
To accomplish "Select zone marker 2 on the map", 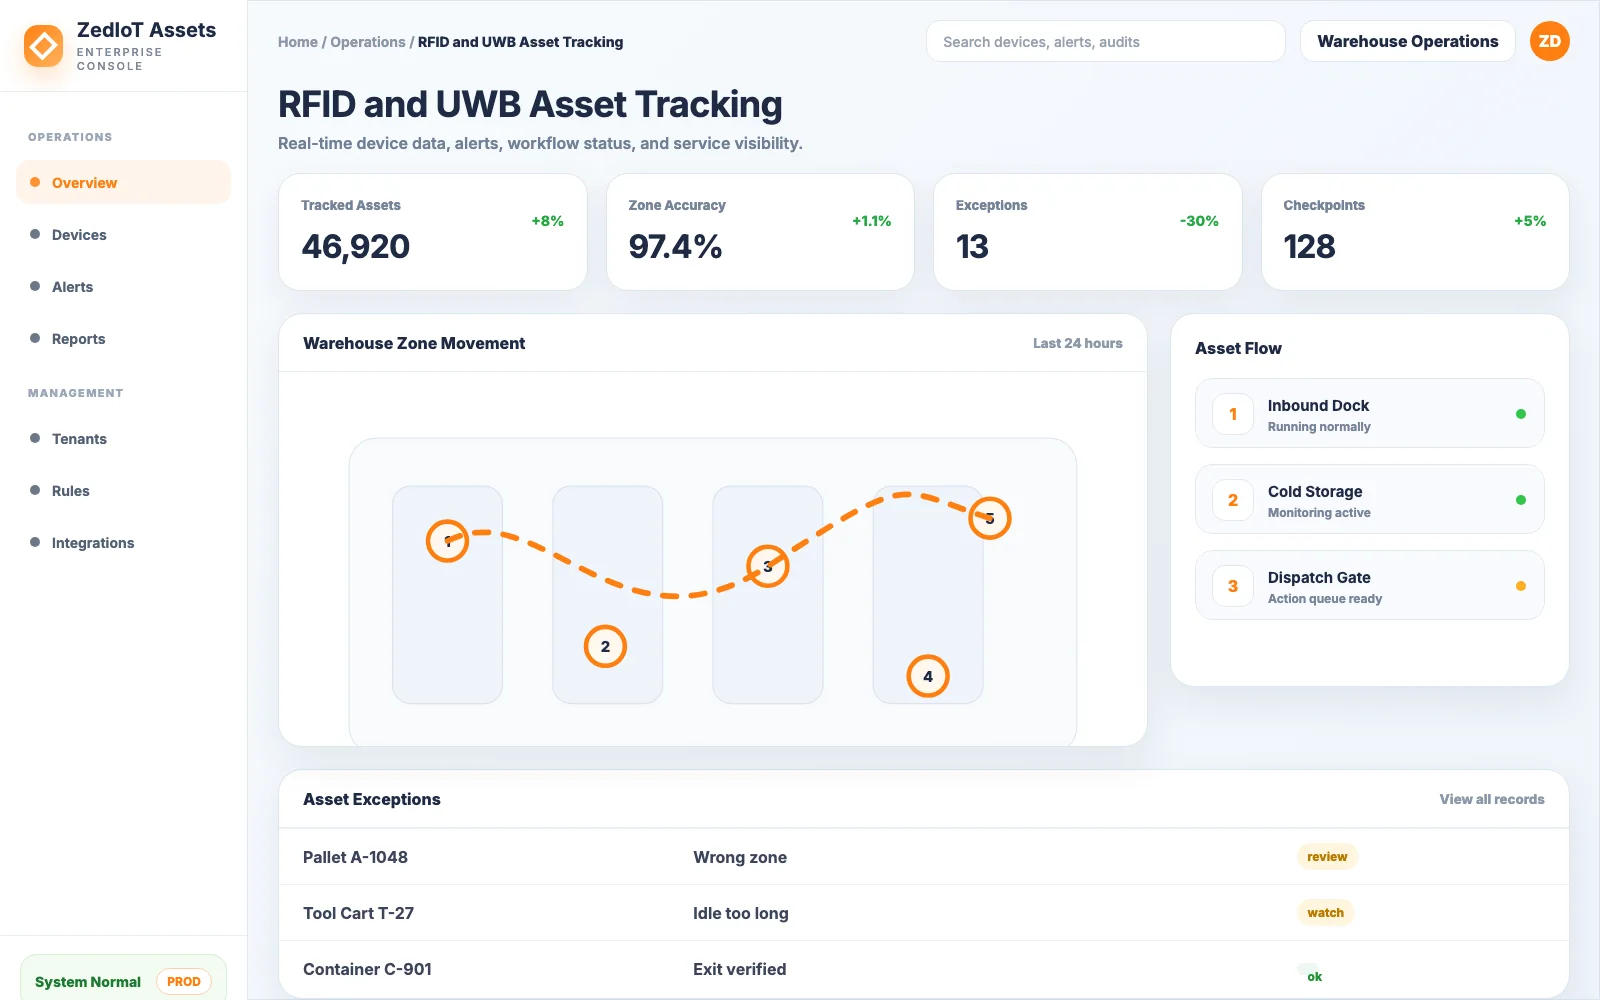I will pyautogui.click(x=605, y=646).
